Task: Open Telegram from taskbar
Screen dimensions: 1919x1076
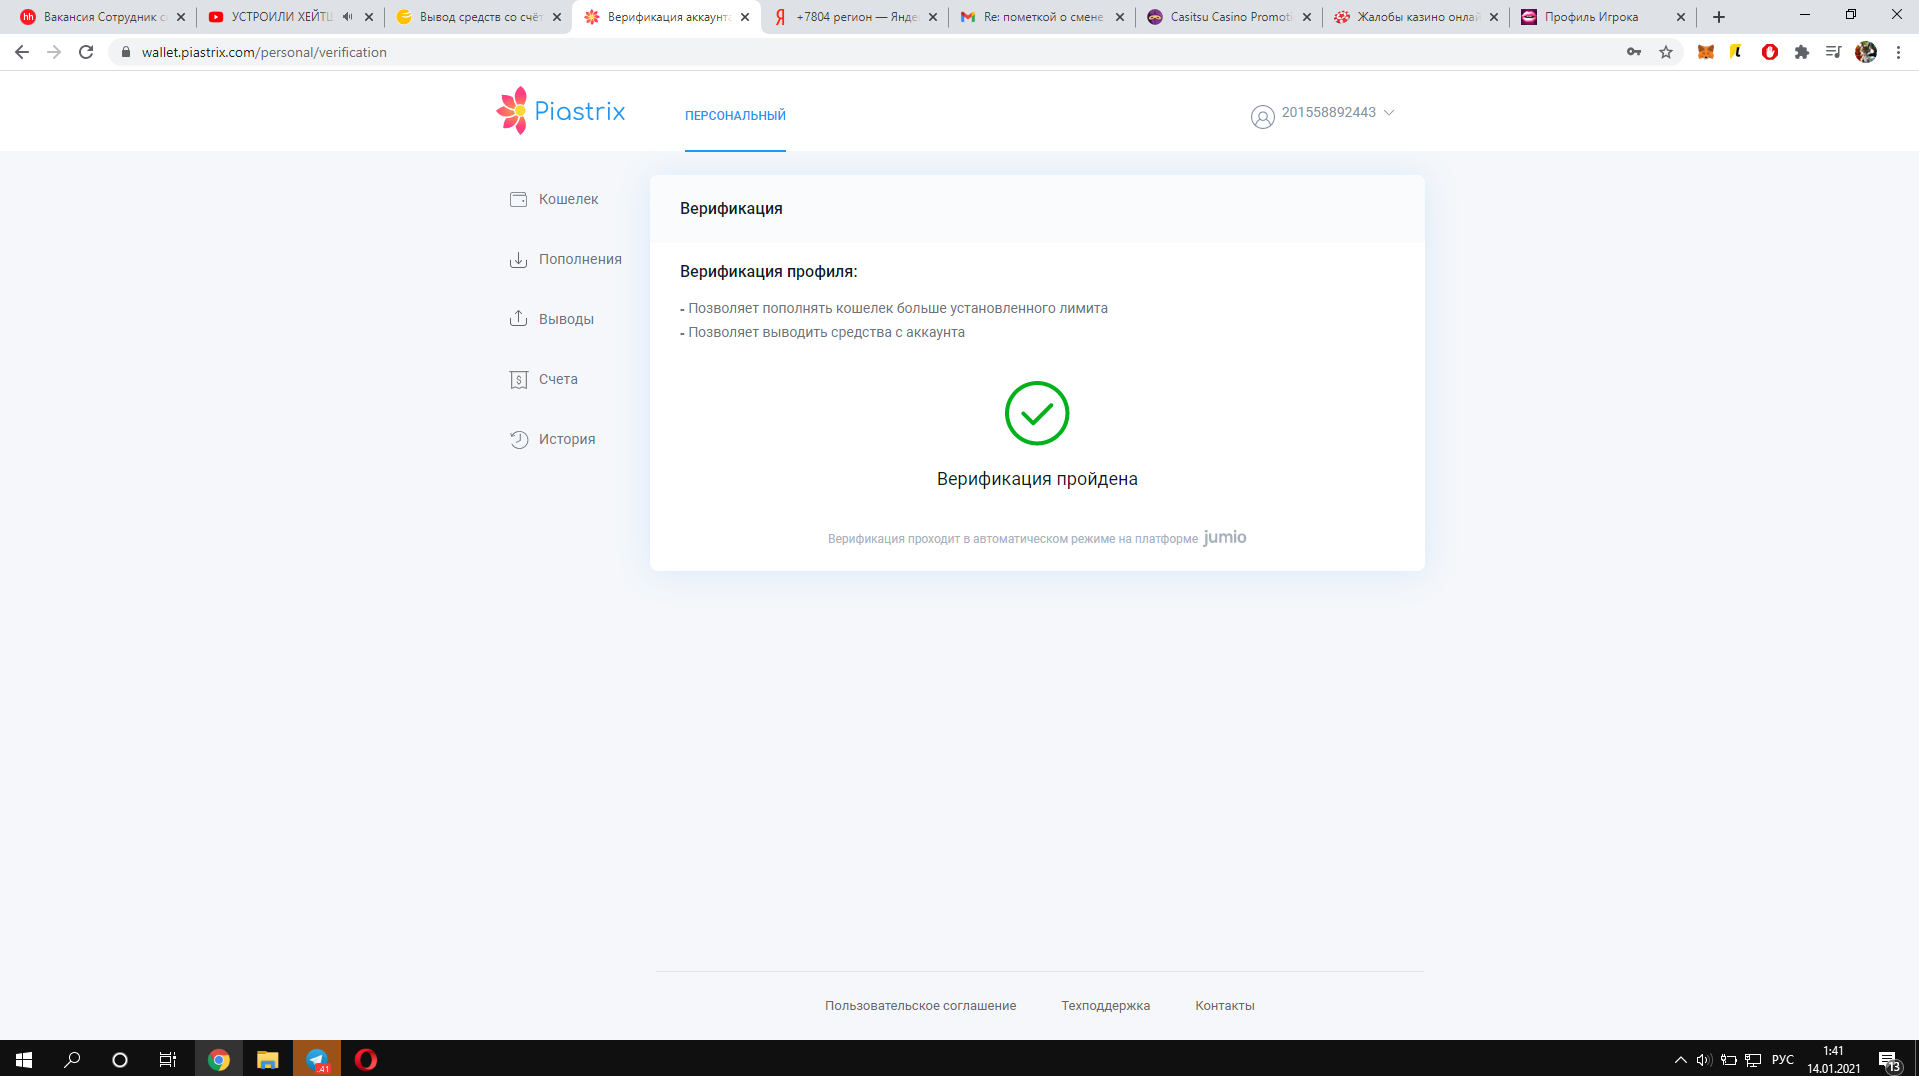Action: (x=317, y=1059)
